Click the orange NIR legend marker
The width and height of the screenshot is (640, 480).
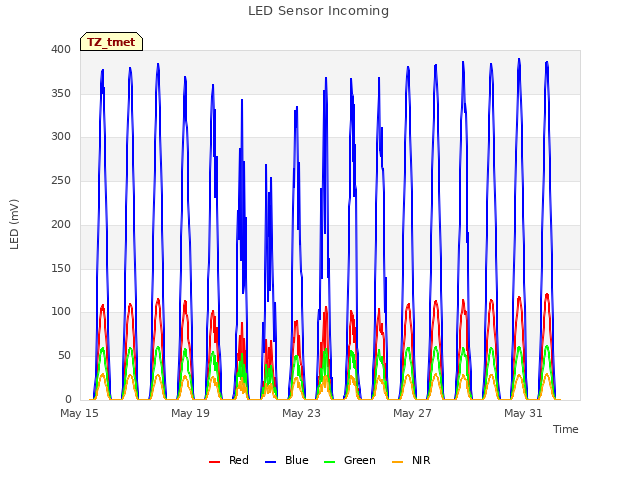tap(397, 462)
